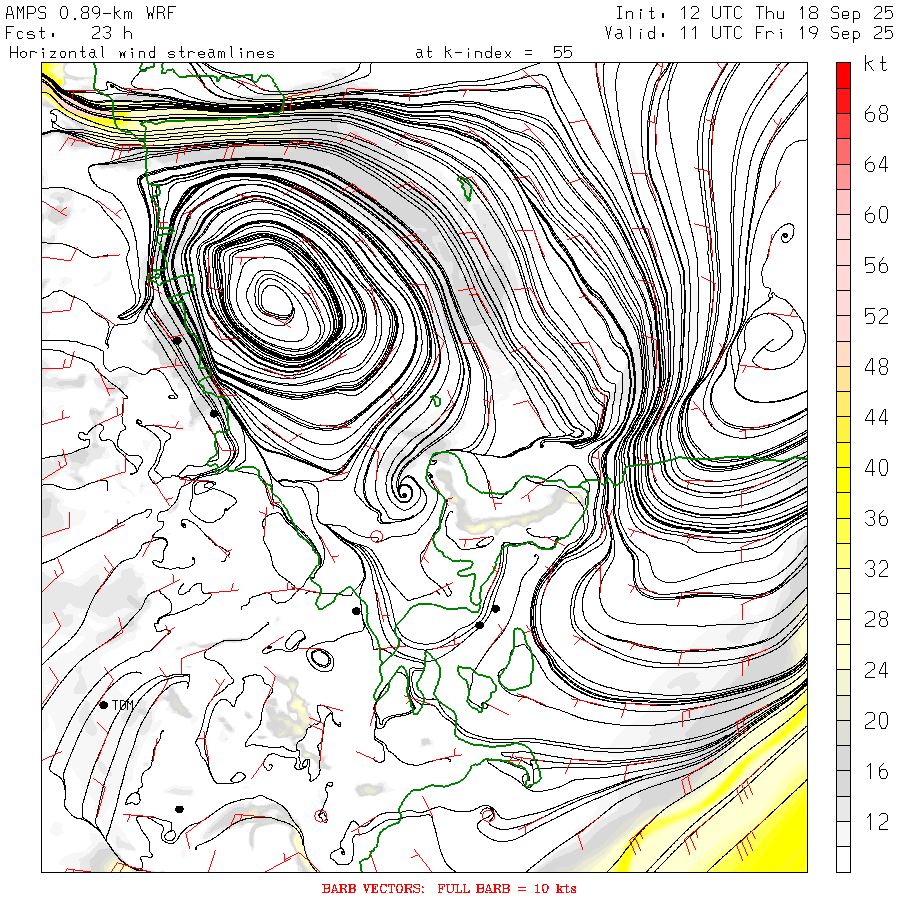This screenshot has width=900, height=900.
Task: Click the "BARB VECTORS: FULL BARB = 10 kts" caption
Action: pos(449,889)
